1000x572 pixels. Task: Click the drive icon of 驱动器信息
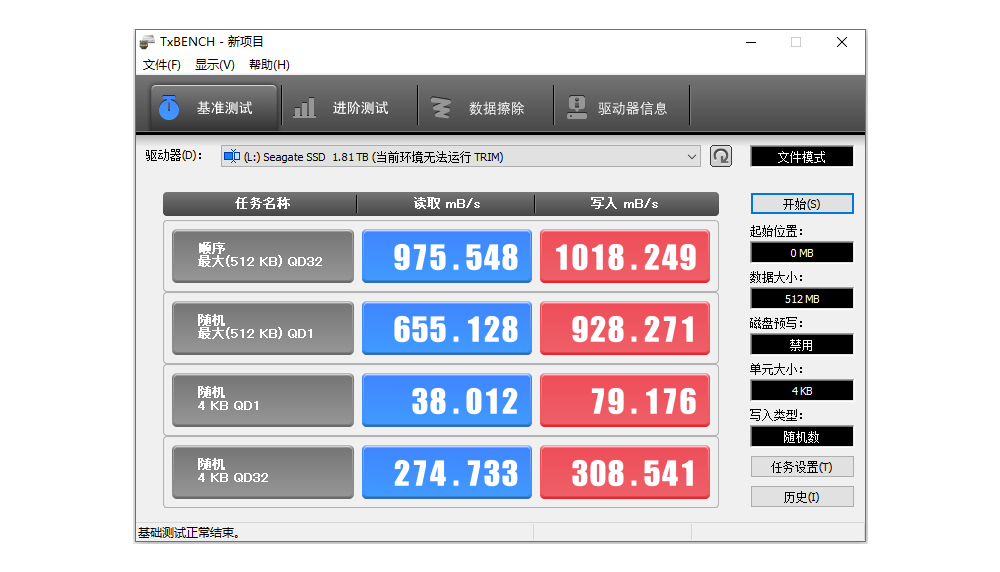tap(577, 108)
